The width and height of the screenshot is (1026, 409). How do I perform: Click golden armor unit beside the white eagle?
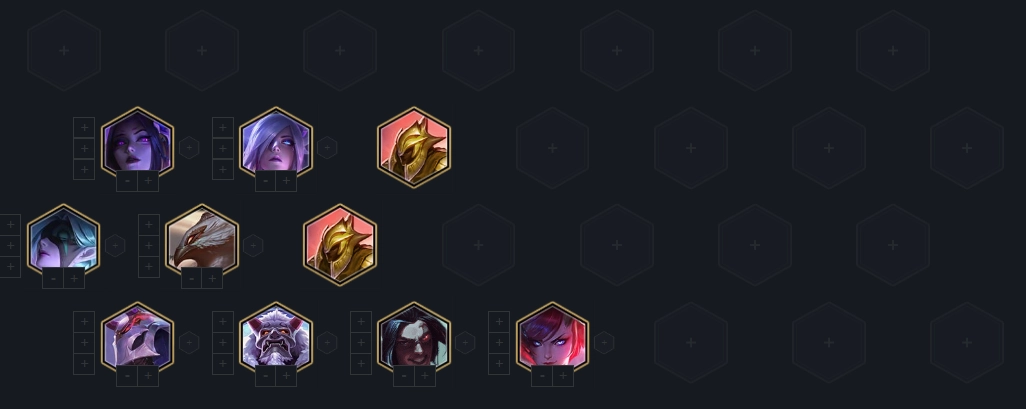tap(340, 245)
